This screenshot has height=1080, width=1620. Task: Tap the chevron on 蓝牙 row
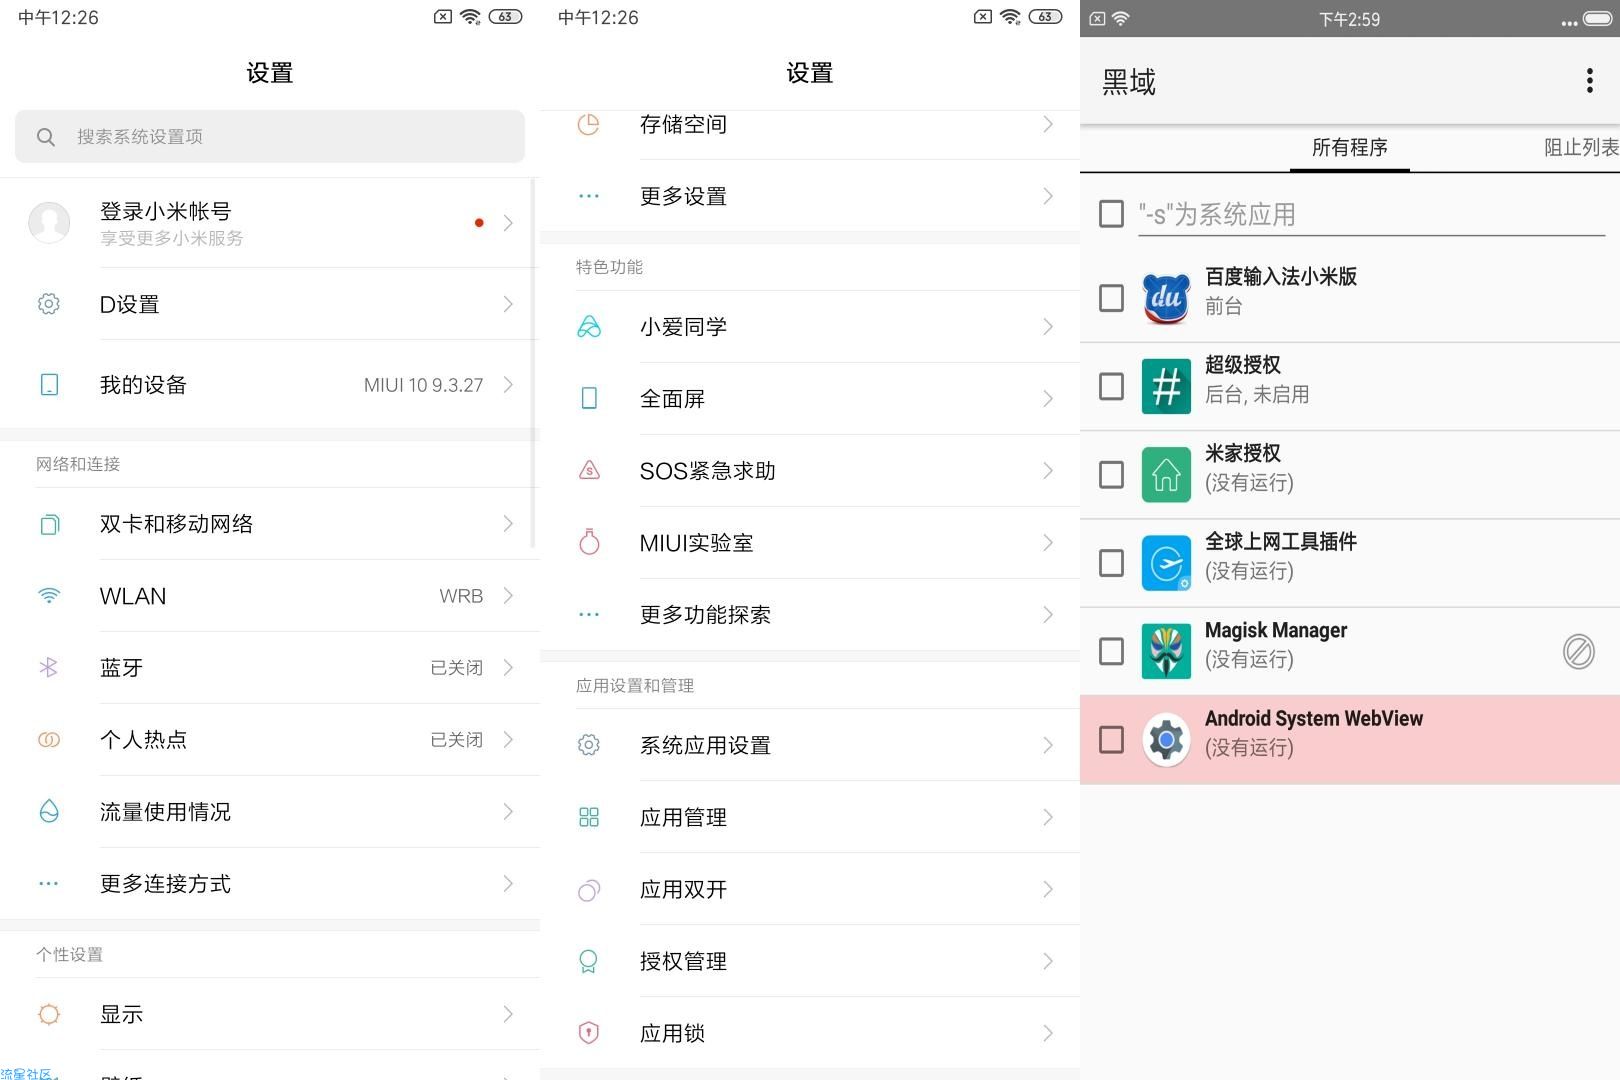tap(508, 667)
